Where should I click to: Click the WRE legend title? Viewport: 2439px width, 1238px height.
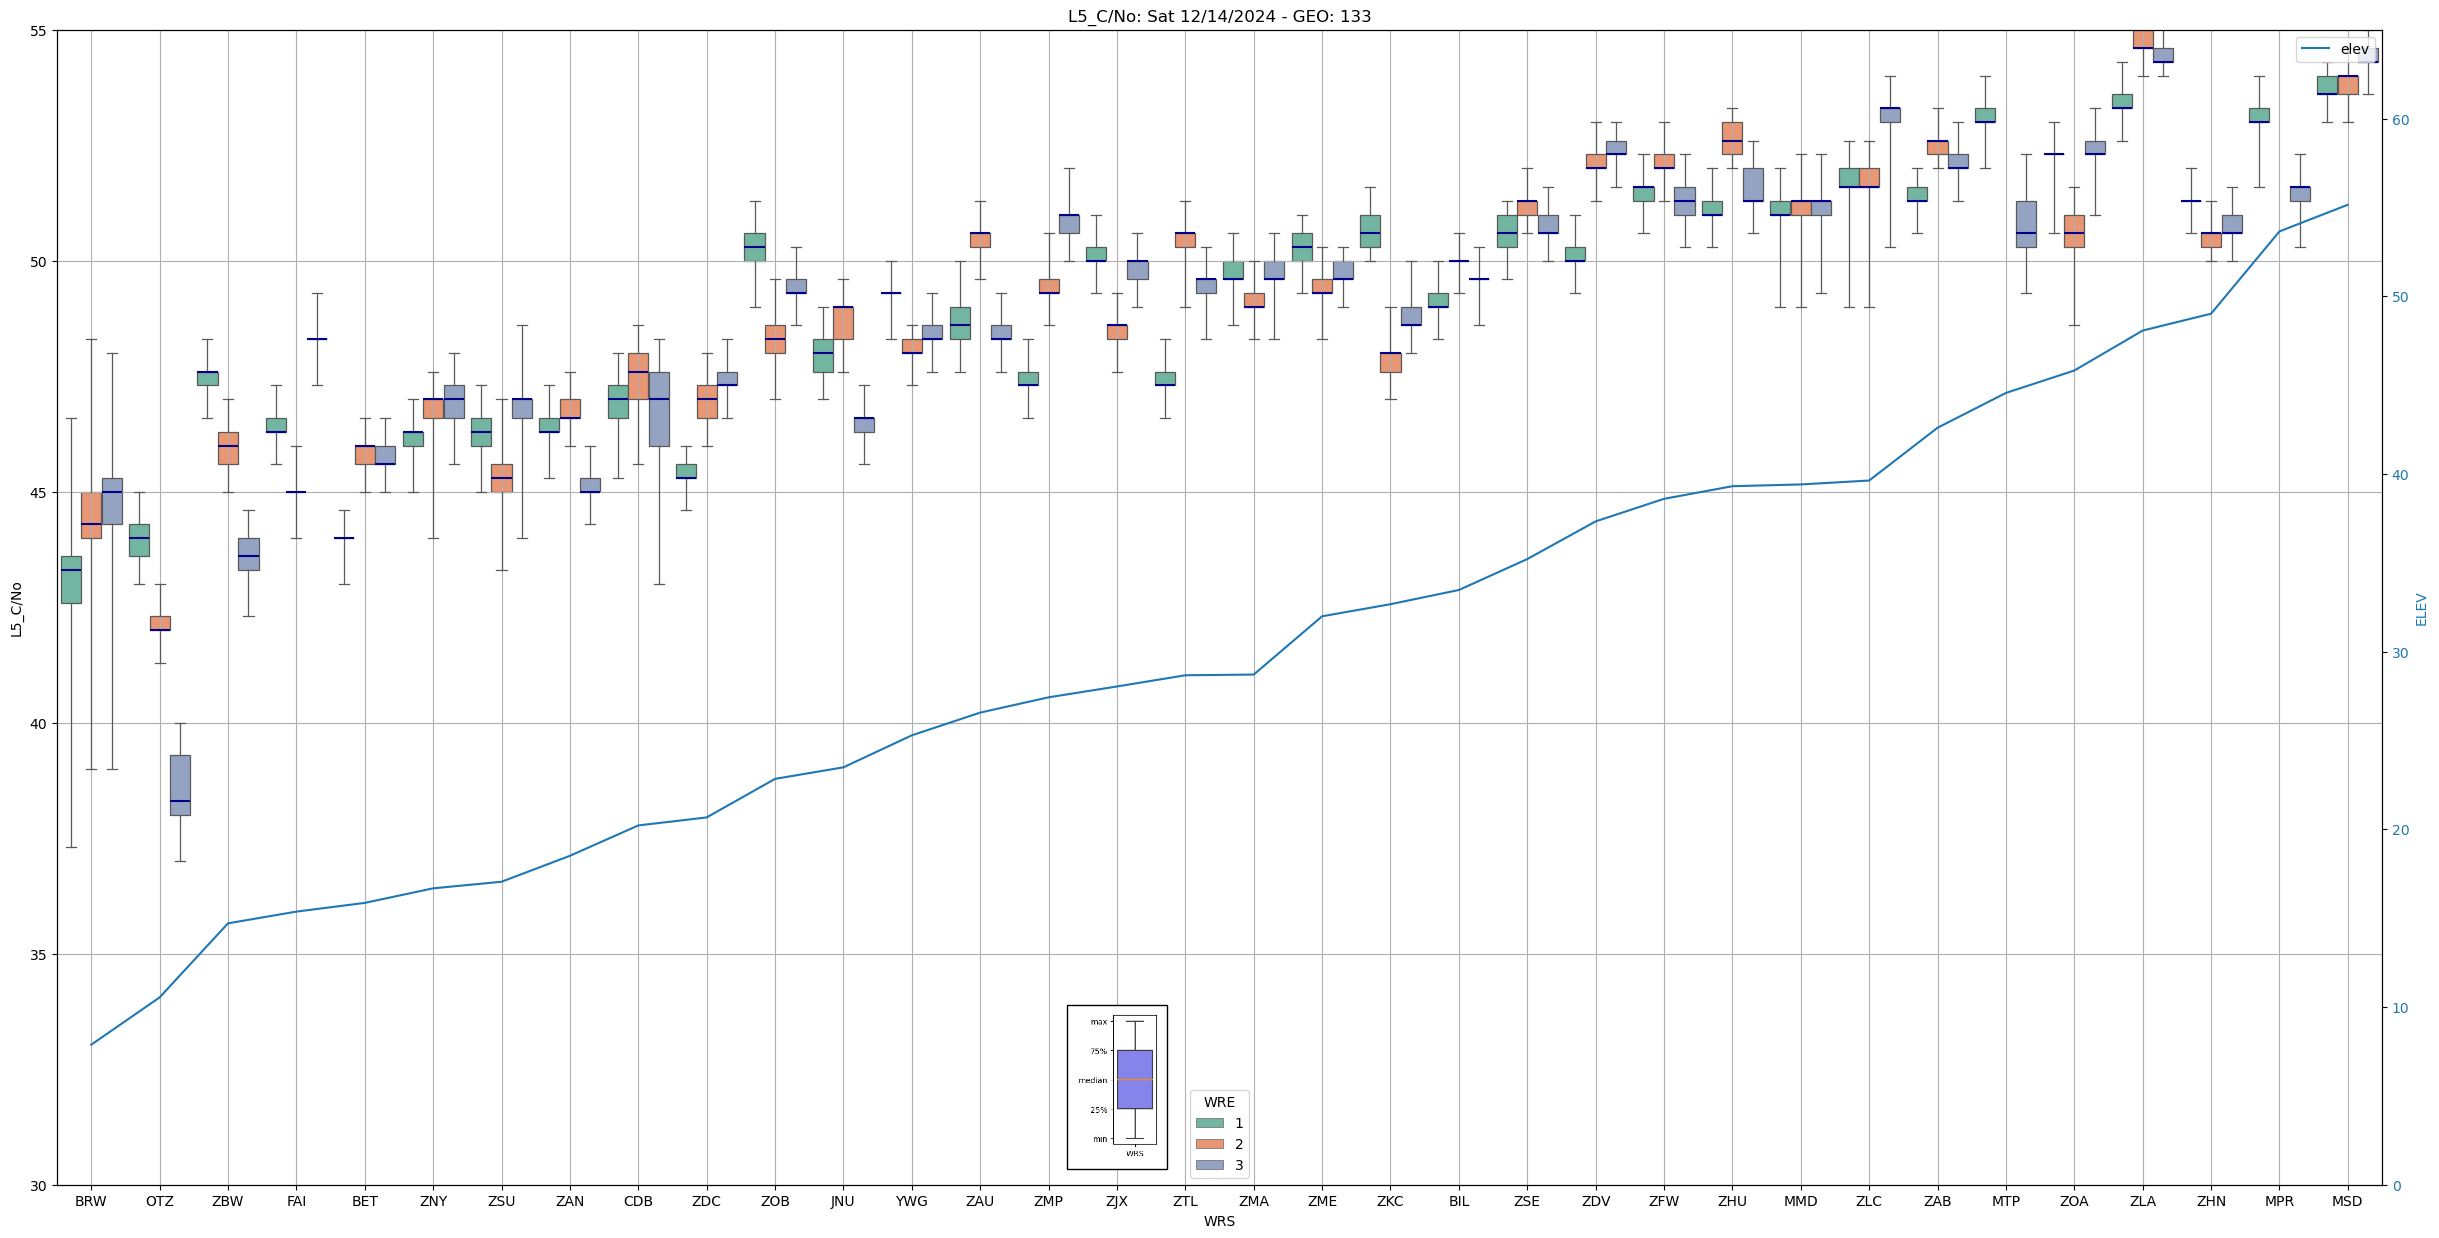pos(1219,1102)
